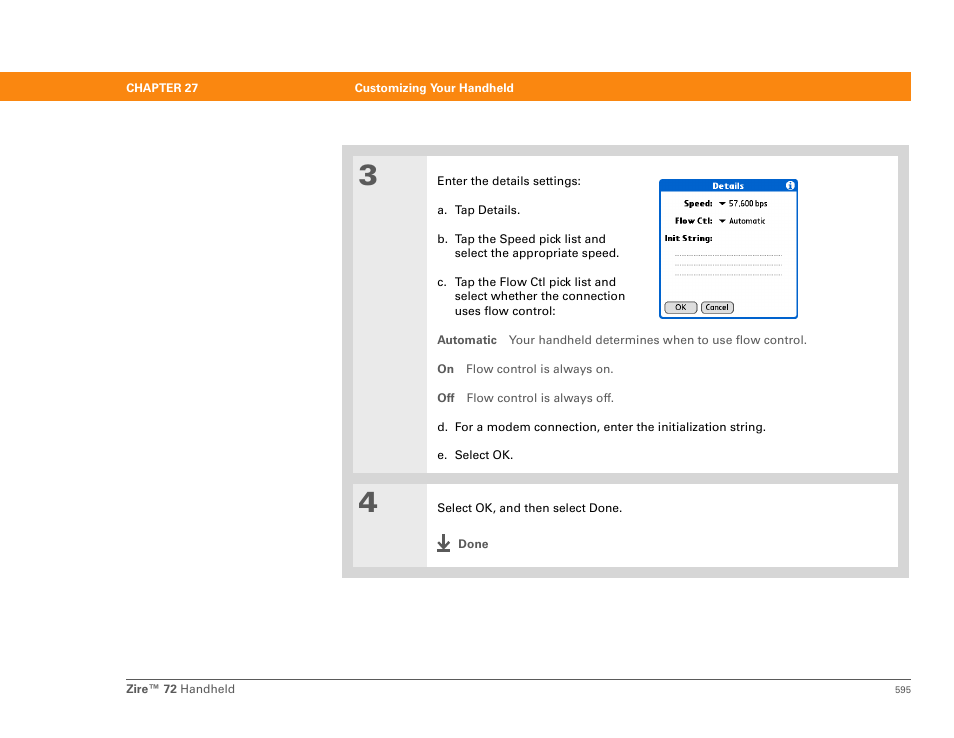The image size is (954, 738).
Task: Click the modem initialization string step text
Action: [610, 427]
